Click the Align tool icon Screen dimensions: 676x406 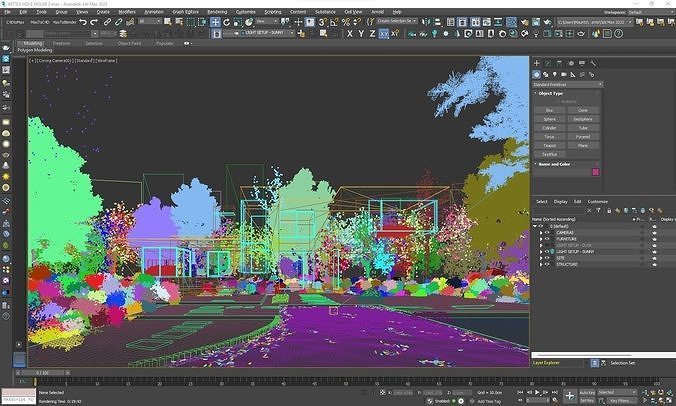pyautogui.click(x=438, y=22)
